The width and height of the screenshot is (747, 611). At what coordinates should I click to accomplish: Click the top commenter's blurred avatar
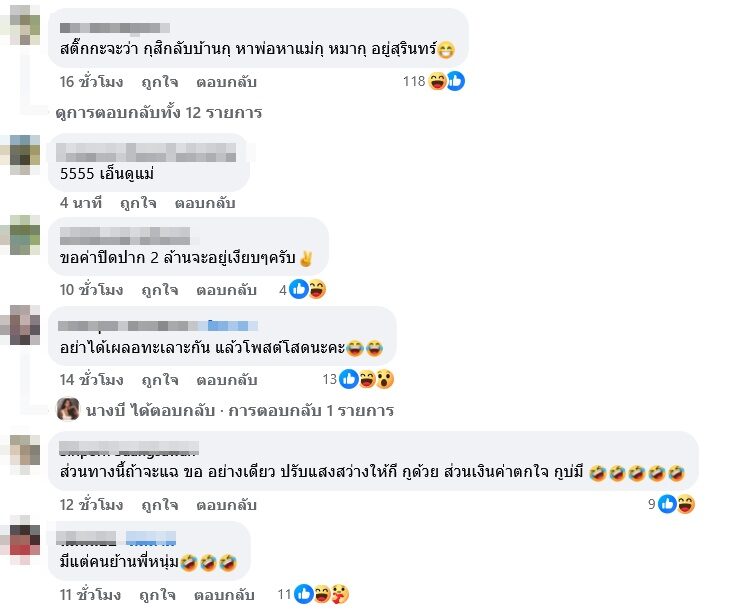pyautogui.click(x=20, y=24)
